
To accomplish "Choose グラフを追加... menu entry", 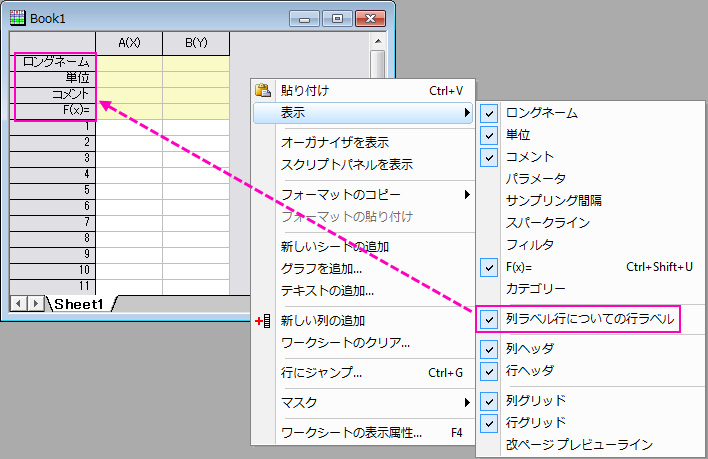I will 363,269.
